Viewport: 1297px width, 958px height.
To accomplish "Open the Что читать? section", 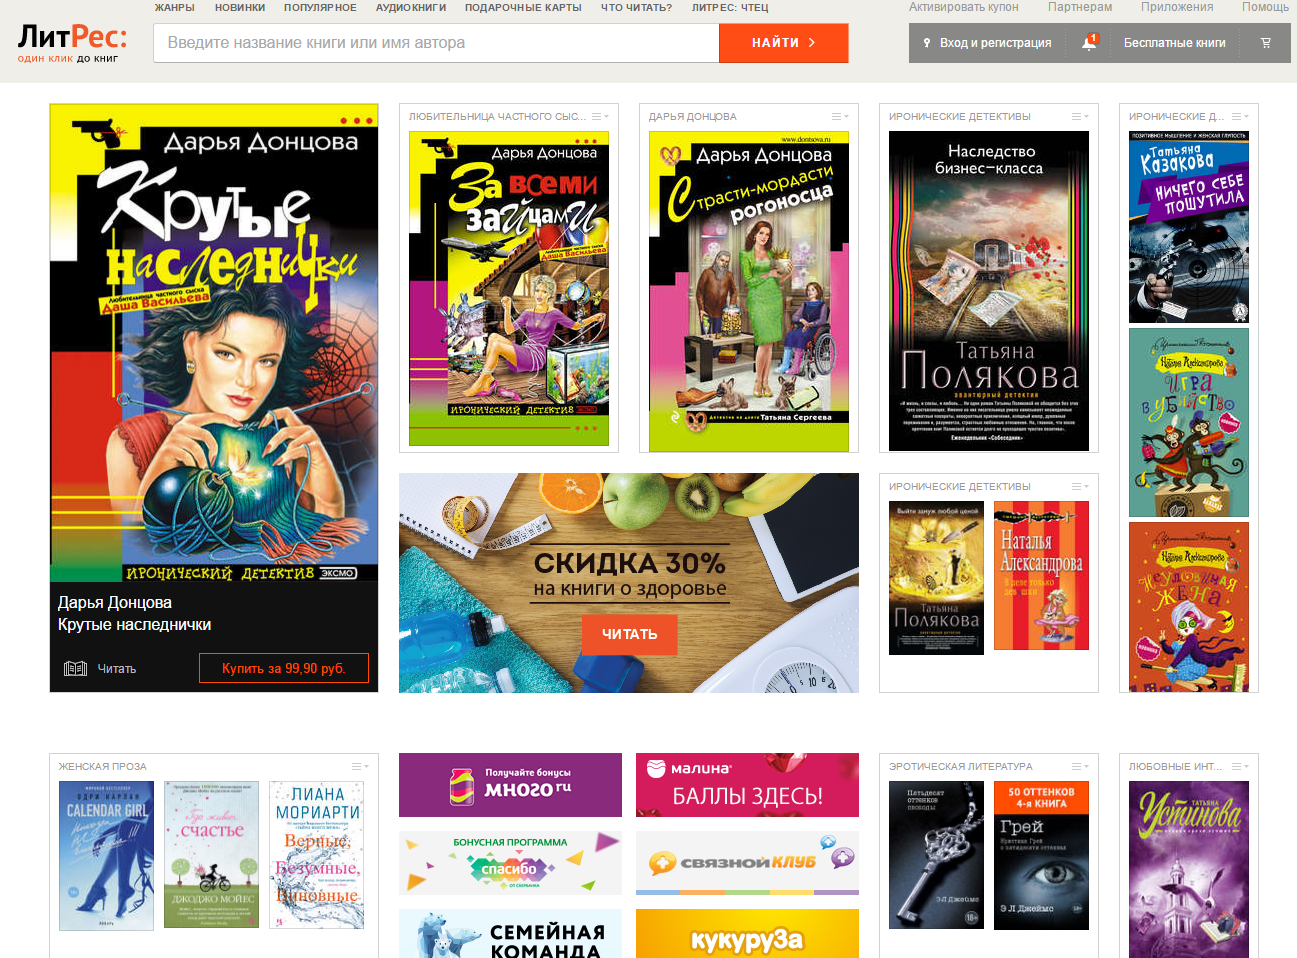I will [636, 8].
